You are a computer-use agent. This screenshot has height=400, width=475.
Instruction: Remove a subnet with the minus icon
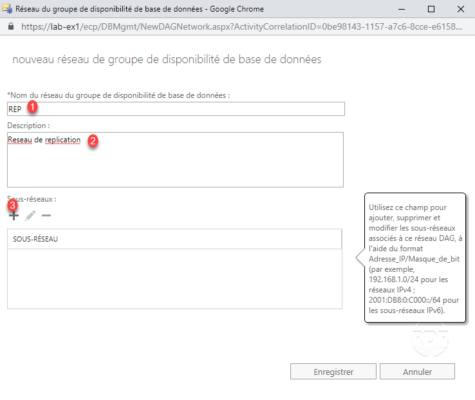click(46, 216)
